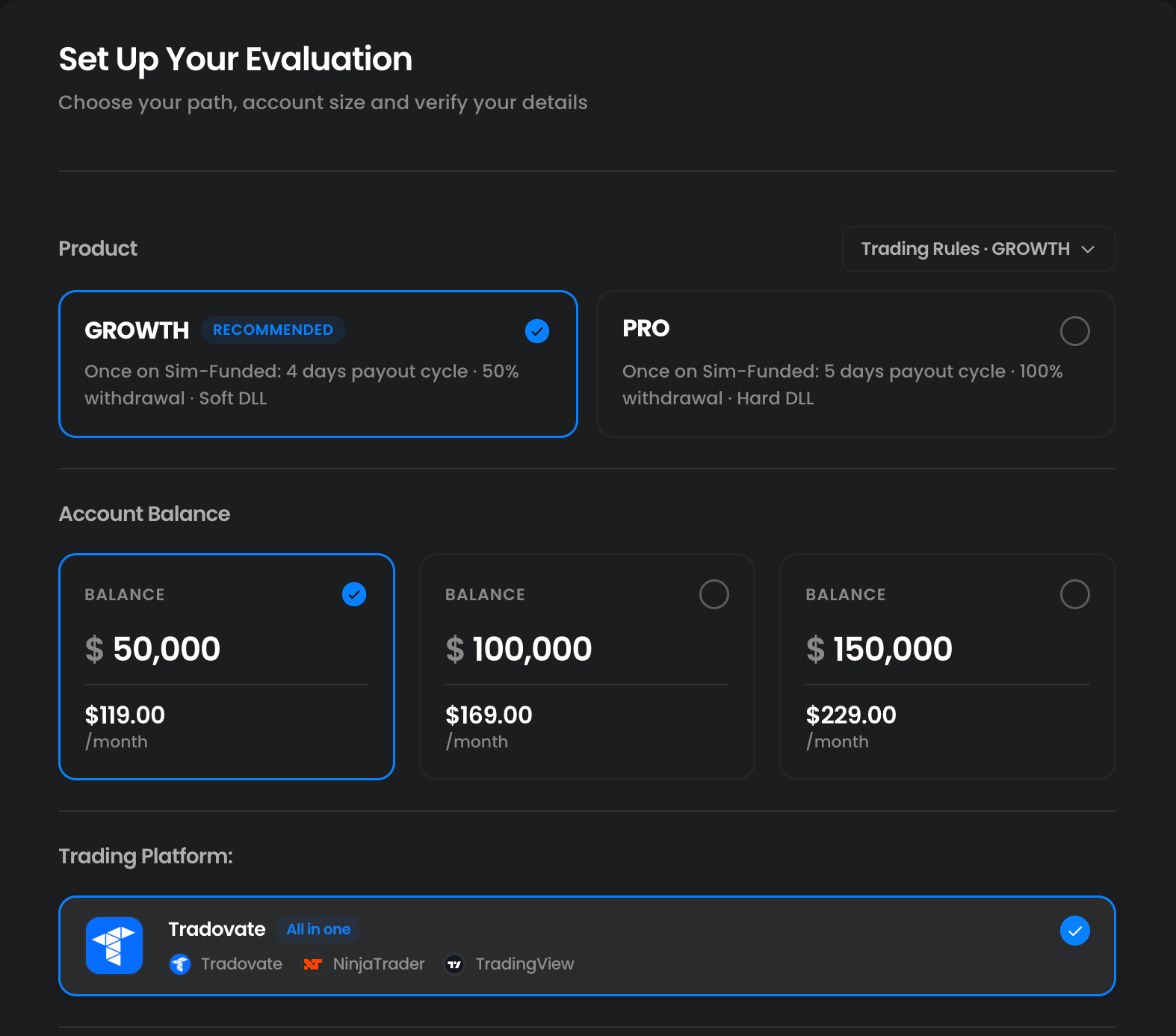Toggle the Tradovate platform selected checkmark
Viewport: 1176px width, 1036px height.
pos(1075,931)
